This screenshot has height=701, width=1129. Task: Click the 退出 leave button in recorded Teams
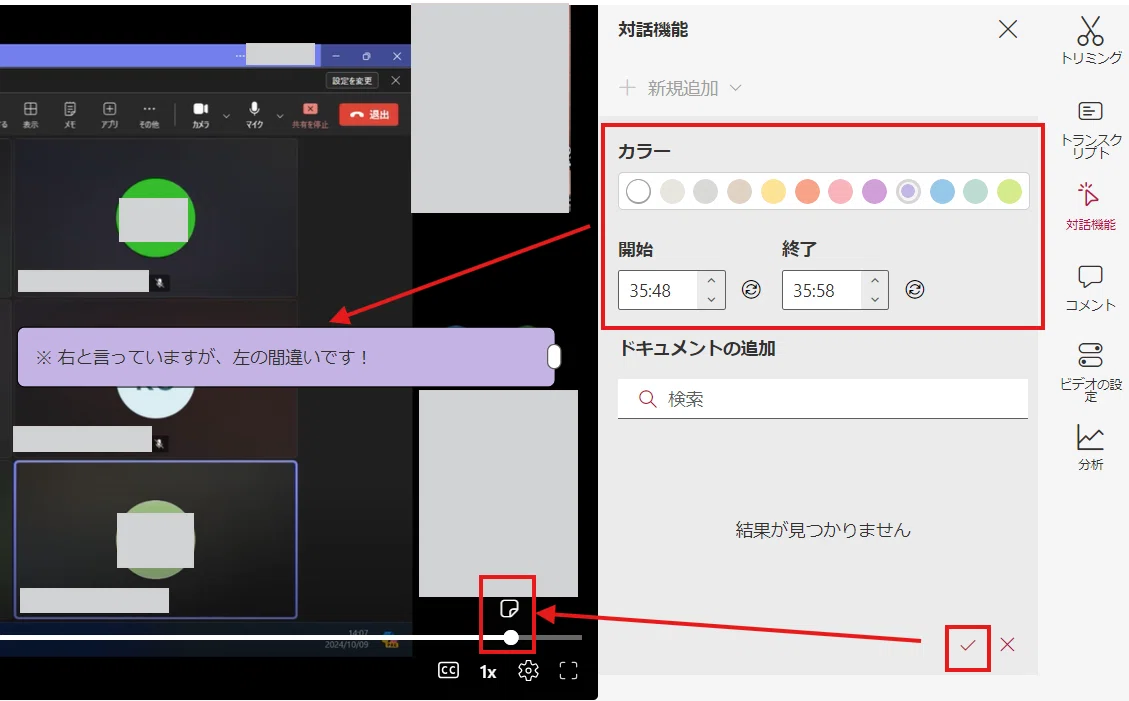click(x=369, y=114)
